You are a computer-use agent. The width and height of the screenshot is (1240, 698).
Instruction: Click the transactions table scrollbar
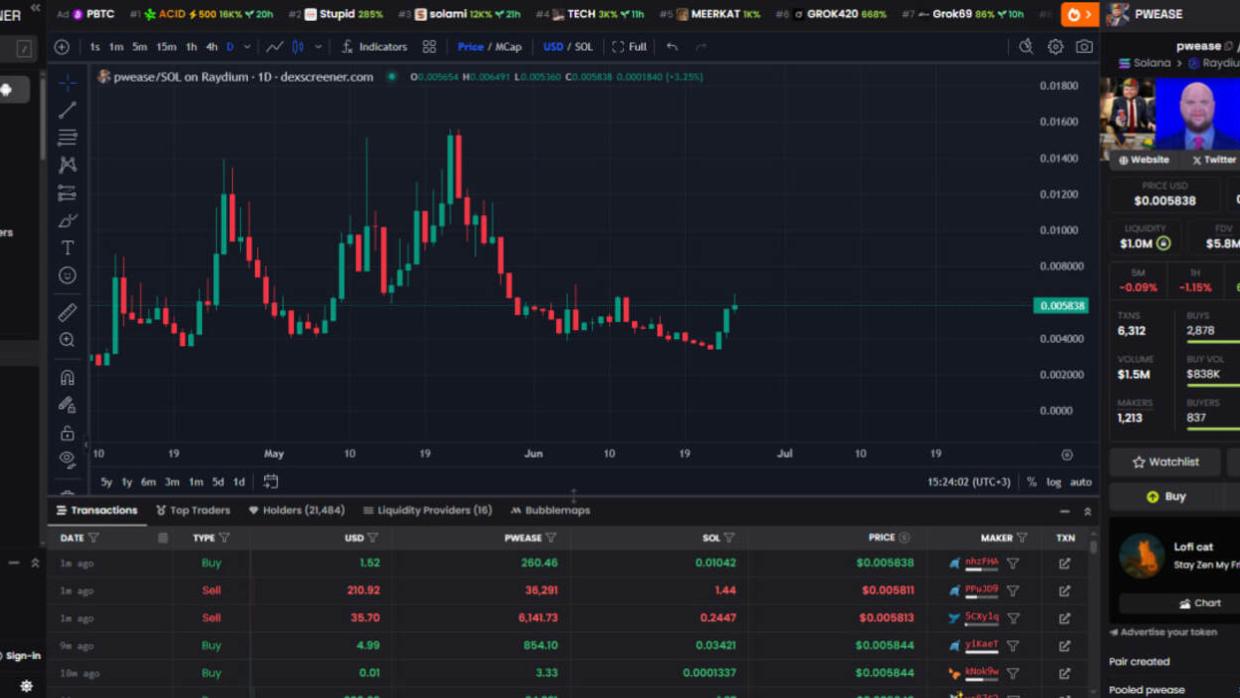click(1093, 546)
